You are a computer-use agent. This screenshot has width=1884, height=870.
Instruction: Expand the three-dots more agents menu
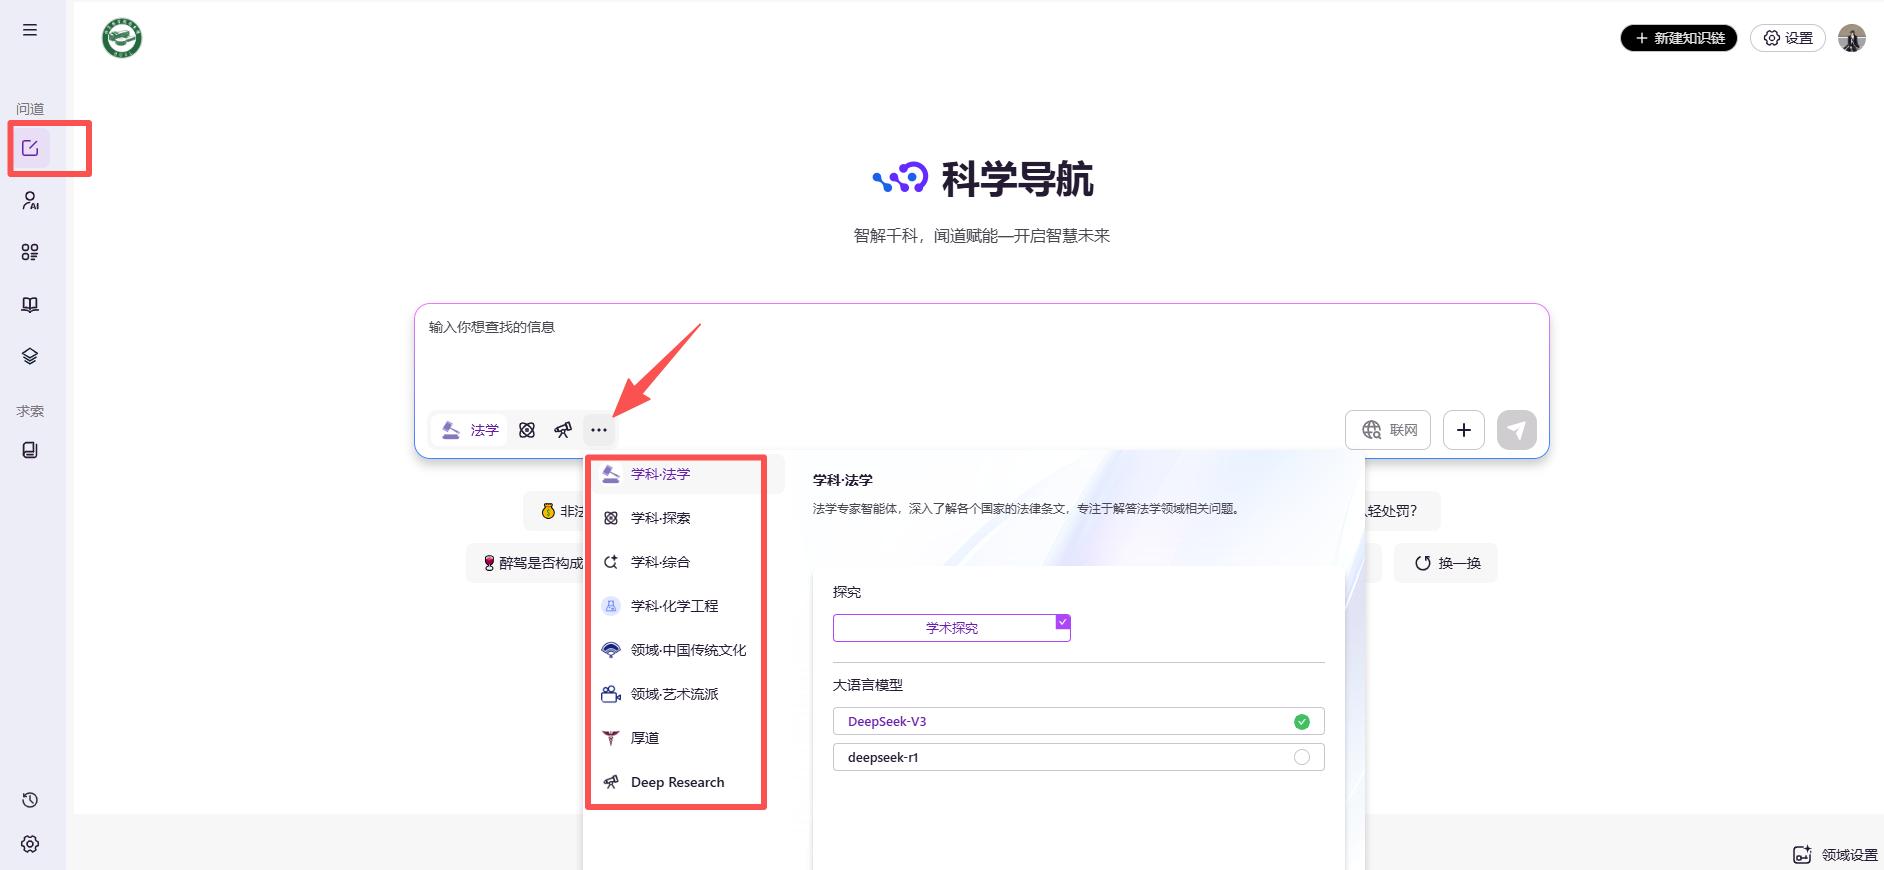599,430
